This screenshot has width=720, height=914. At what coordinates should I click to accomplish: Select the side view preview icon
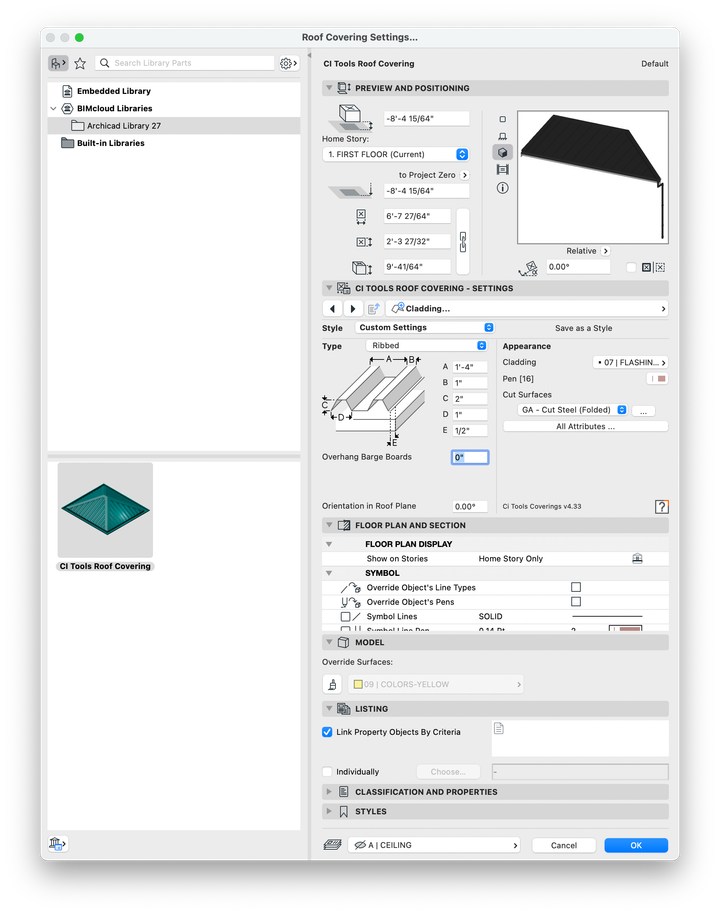click(x=503, y=136)
